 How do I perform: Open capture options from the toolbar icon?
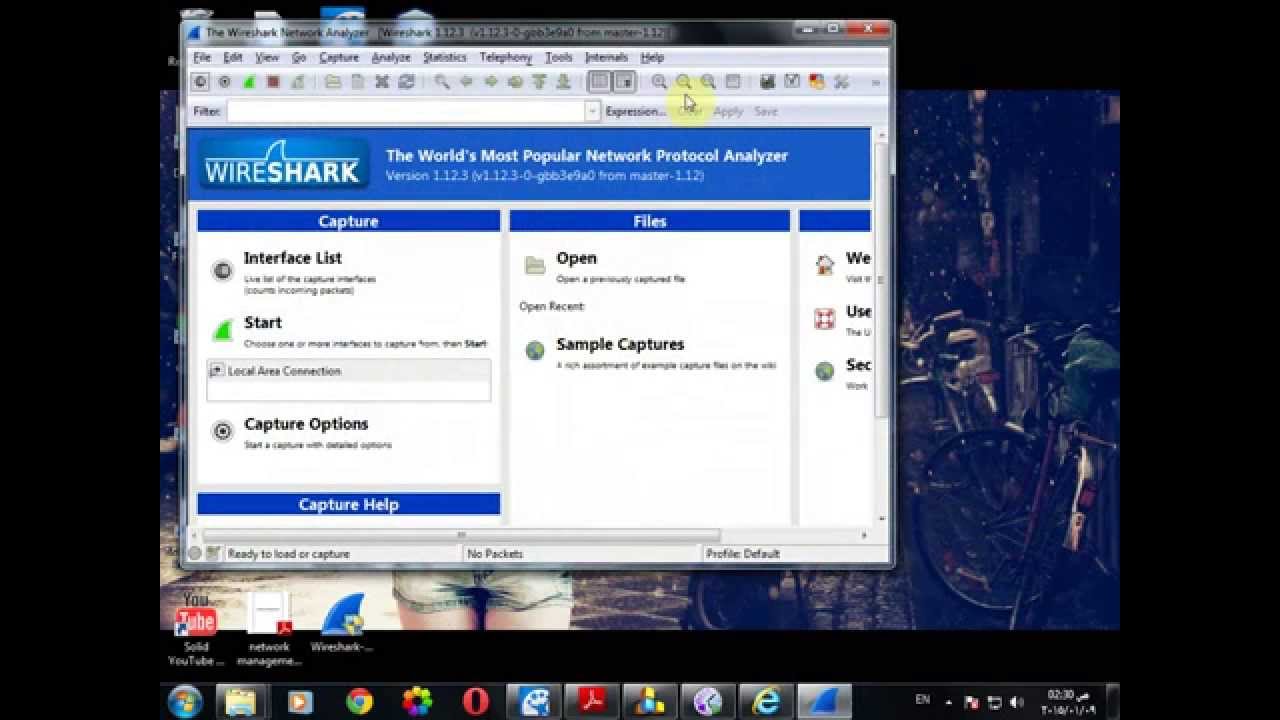click(x=224, y=82)
